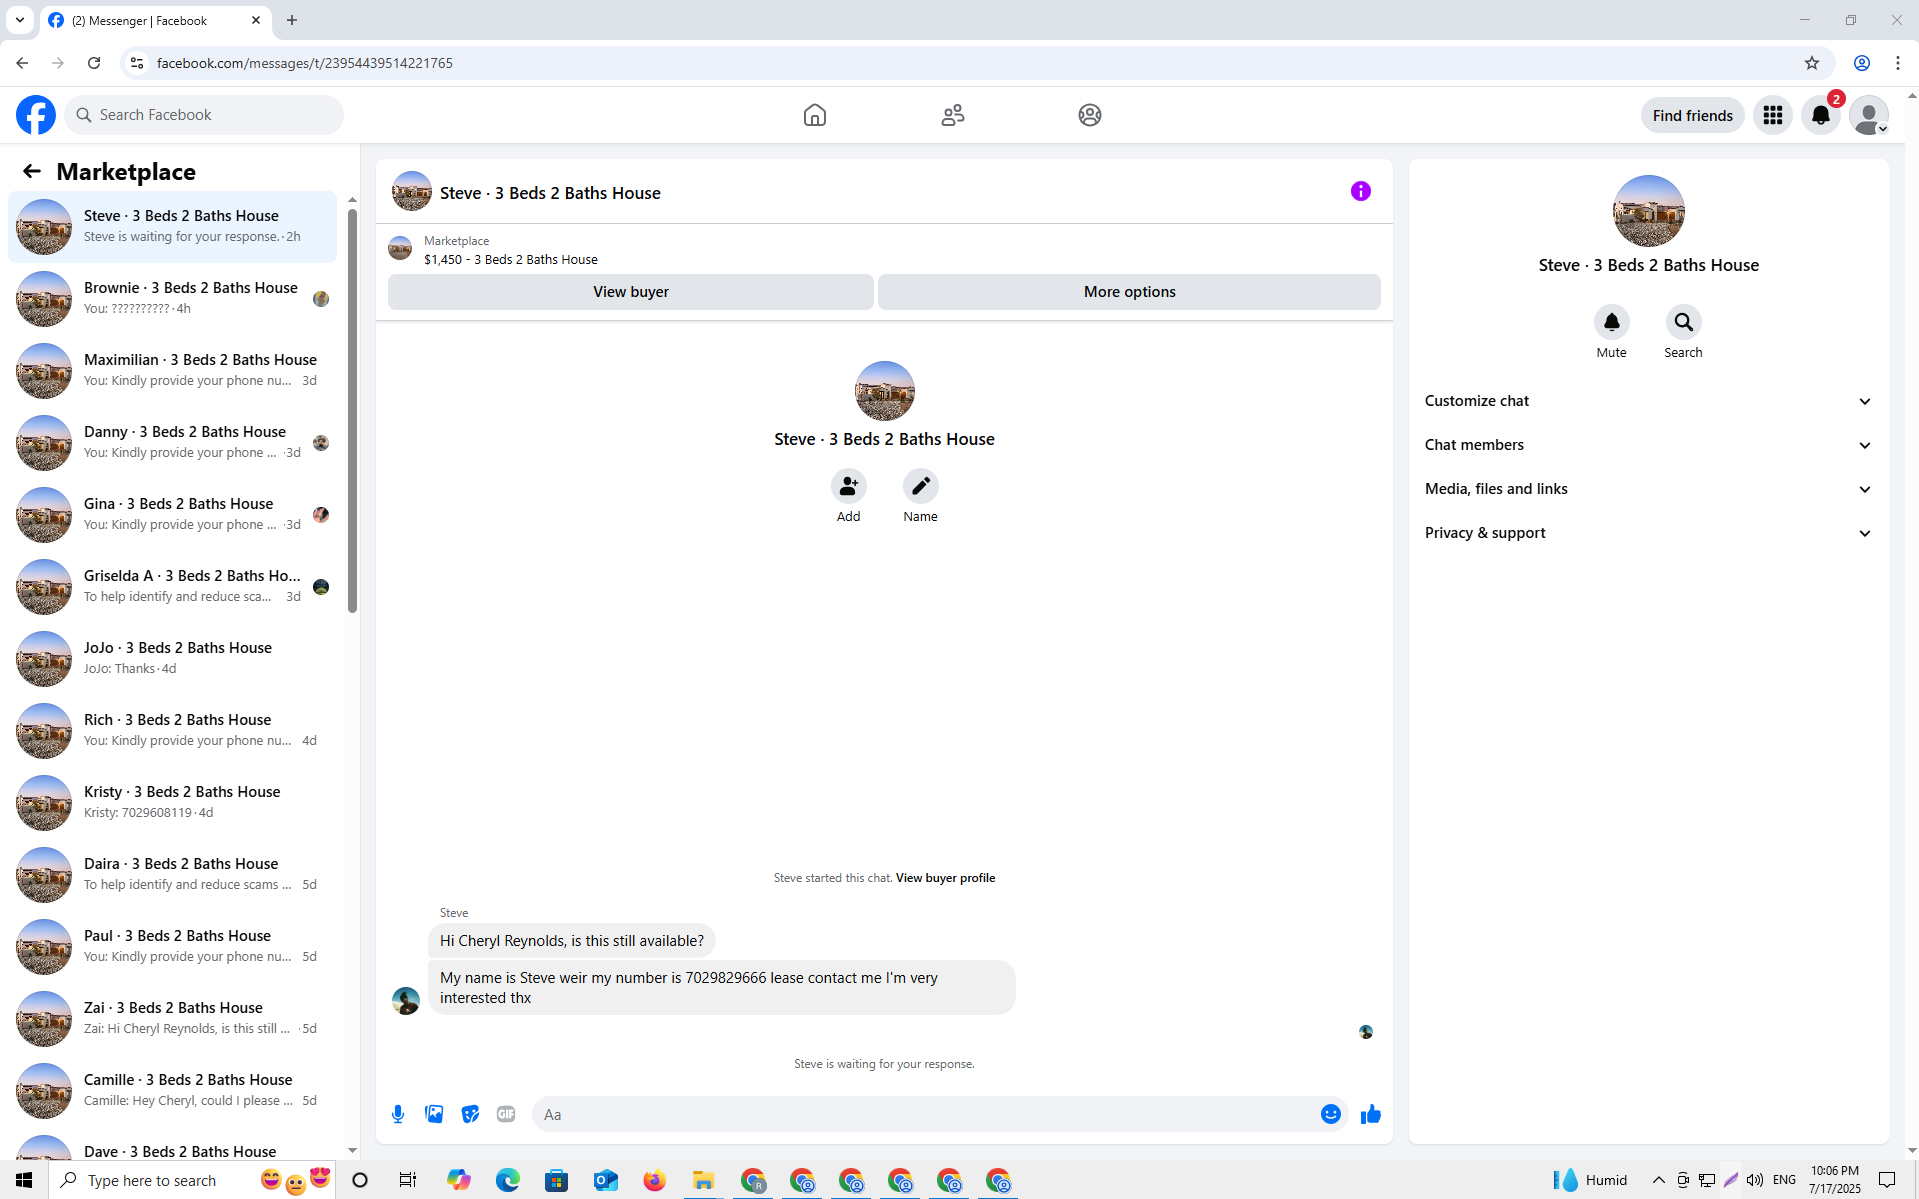Expand the Customize chat section

(x=1648, y=401)
